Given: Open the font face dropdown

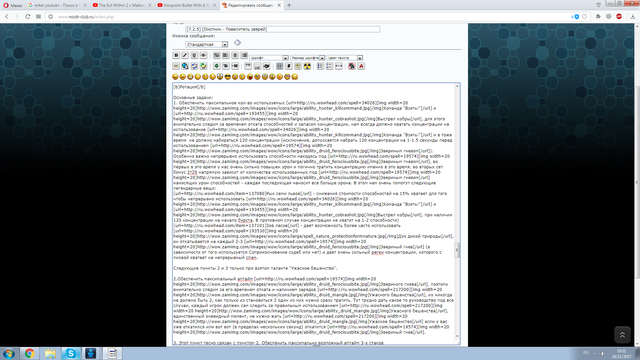Looking at the screenshot, I should click(x=269, y=58).
